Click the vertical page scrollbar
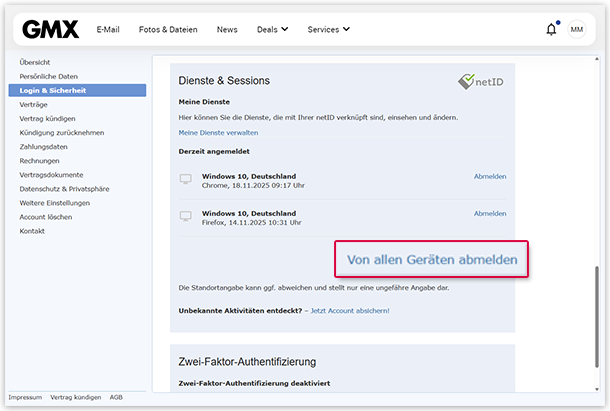 [x=597, y=330]
